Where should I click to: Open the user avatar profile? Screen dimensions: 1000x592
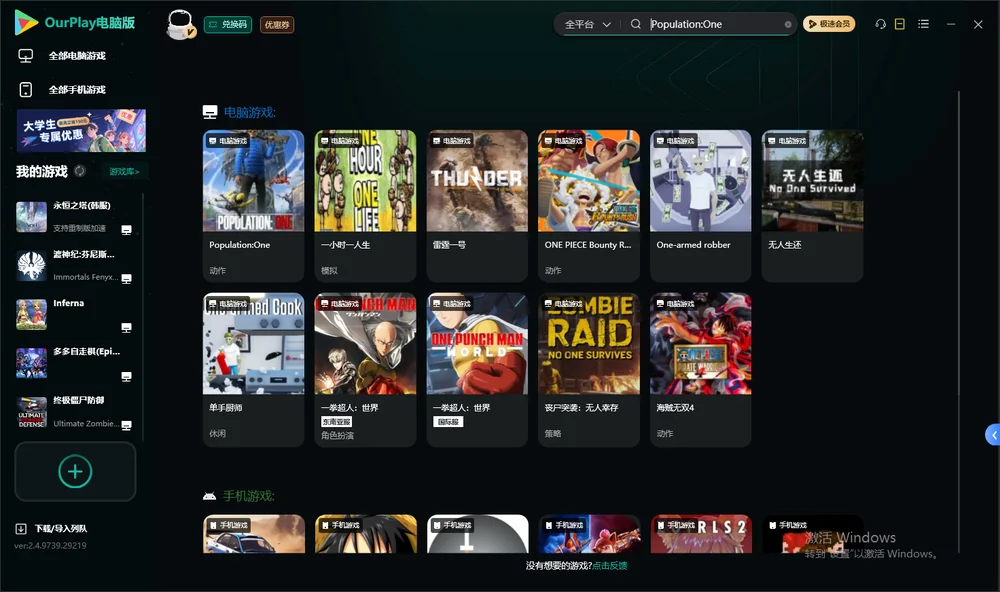point(180,24)
